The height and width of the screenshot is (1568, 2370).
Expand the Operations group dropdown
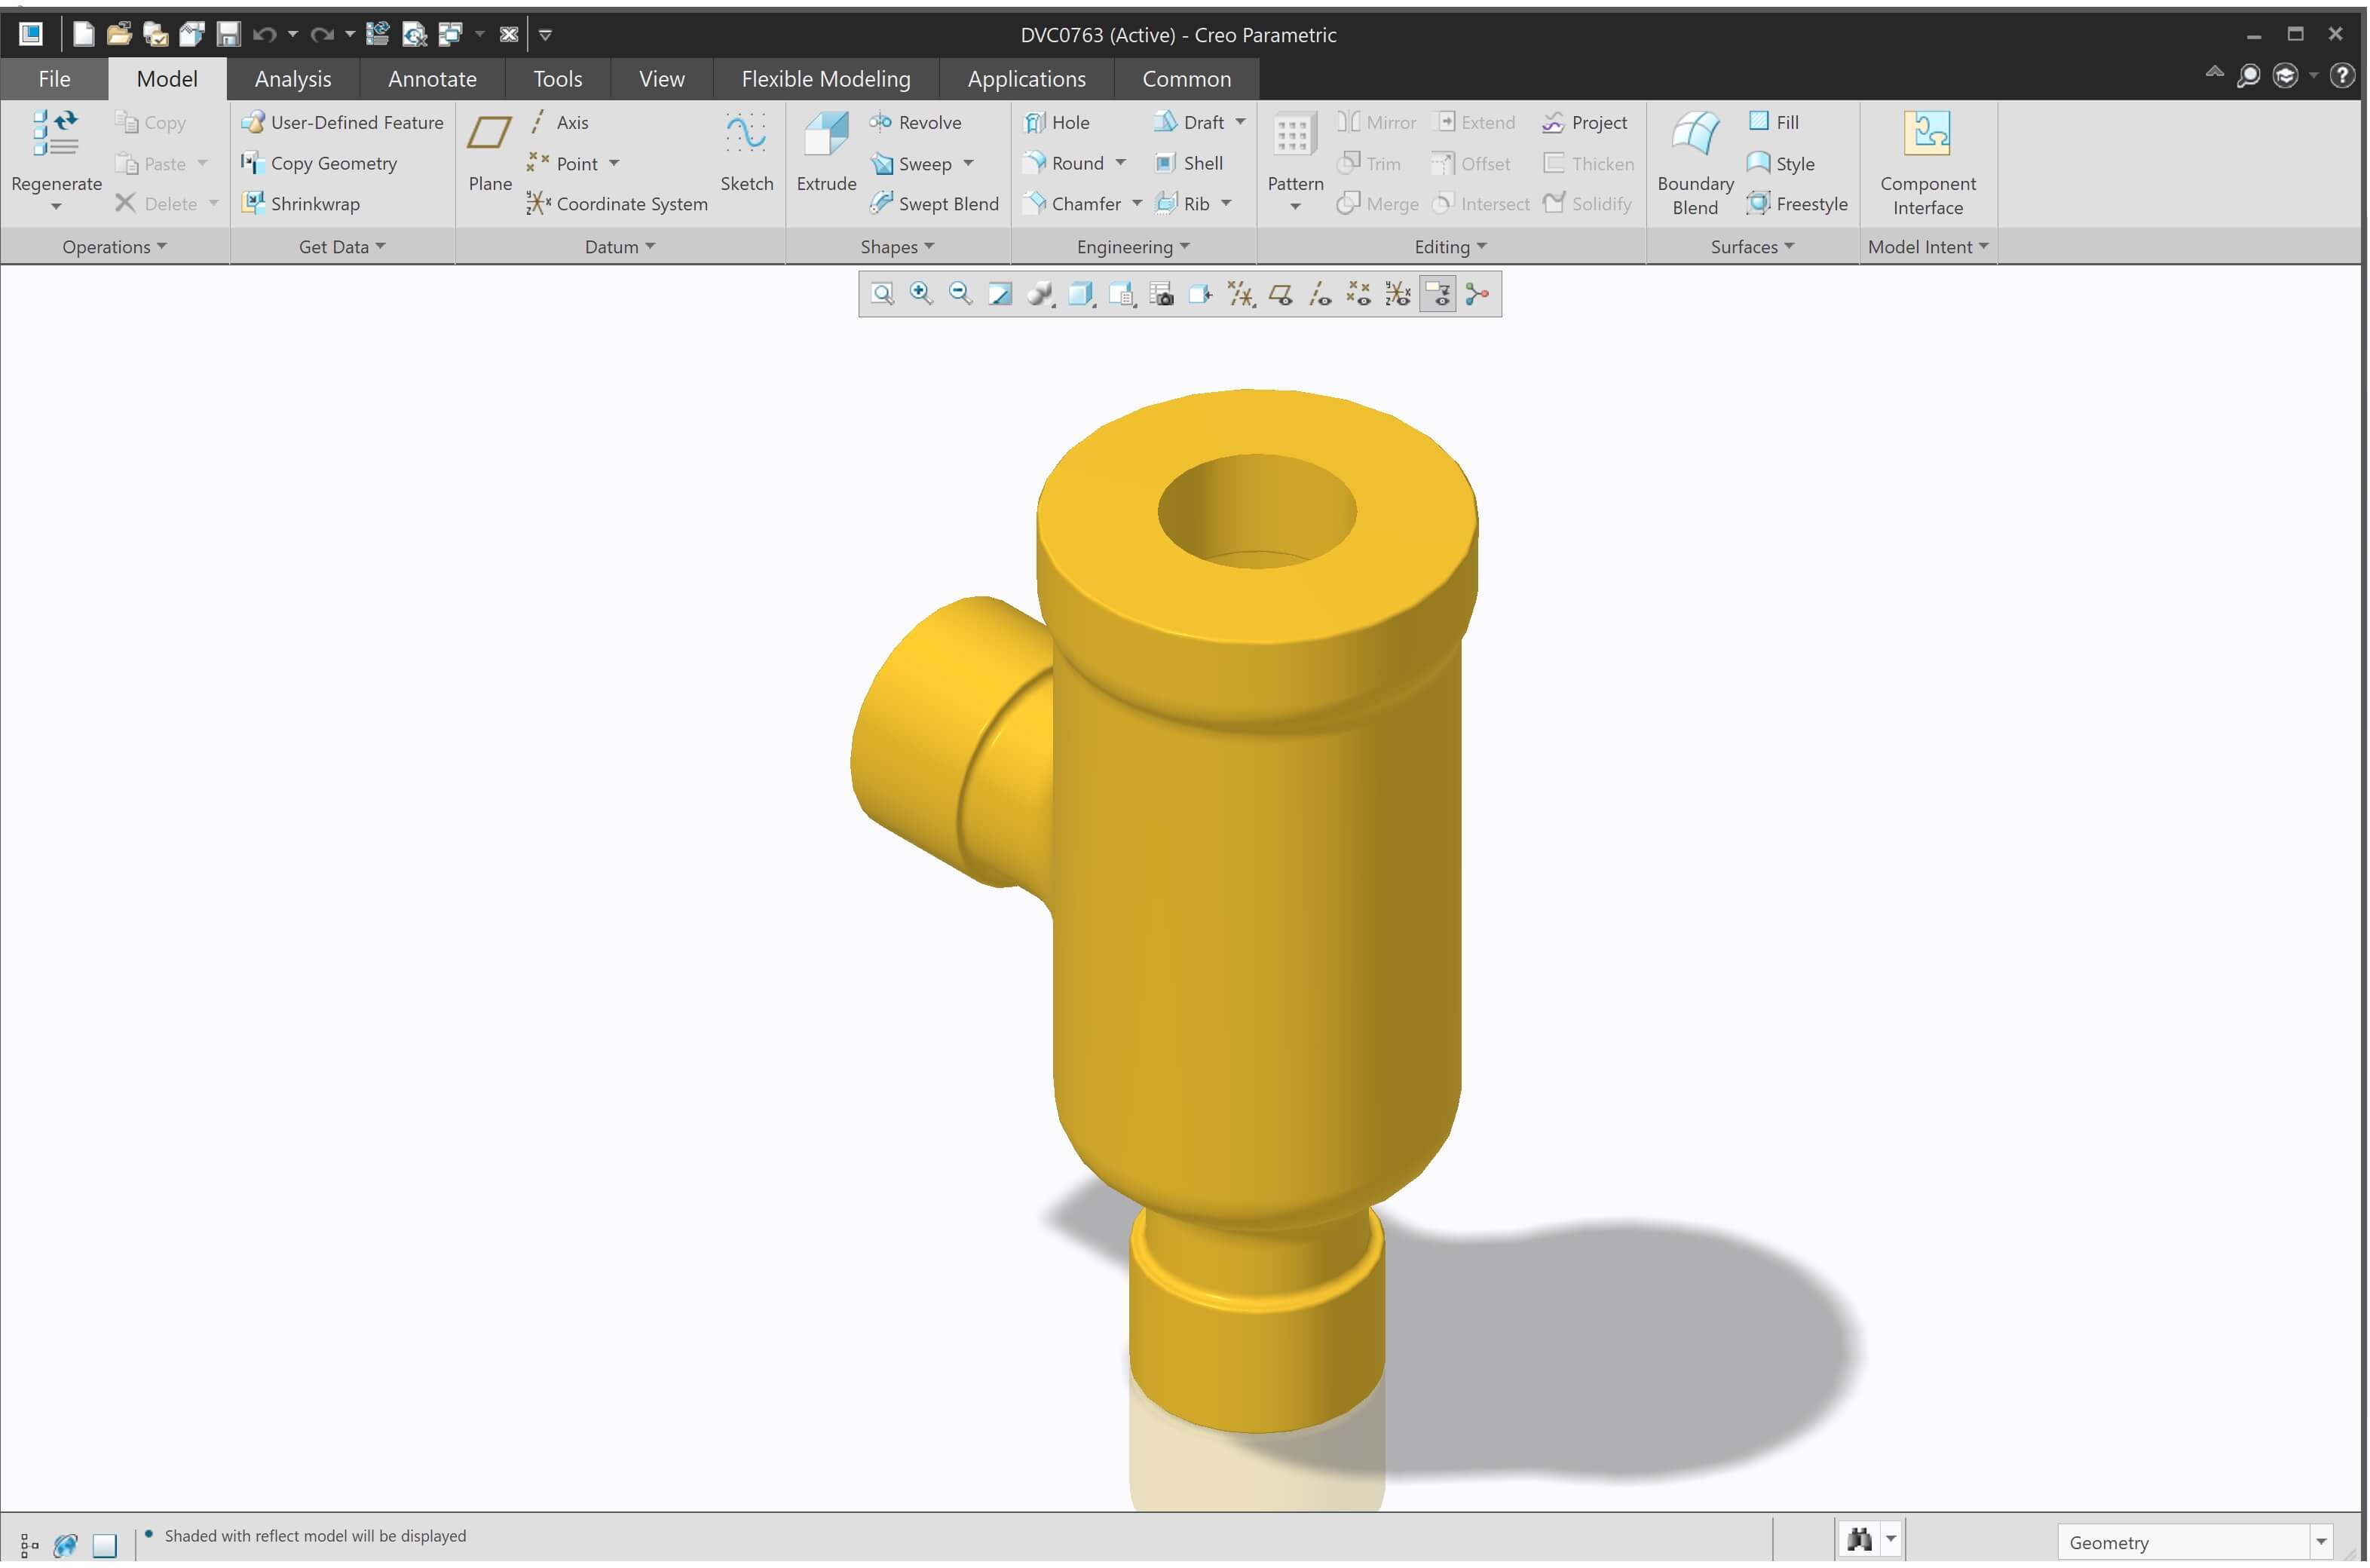(x=114, y=247)
